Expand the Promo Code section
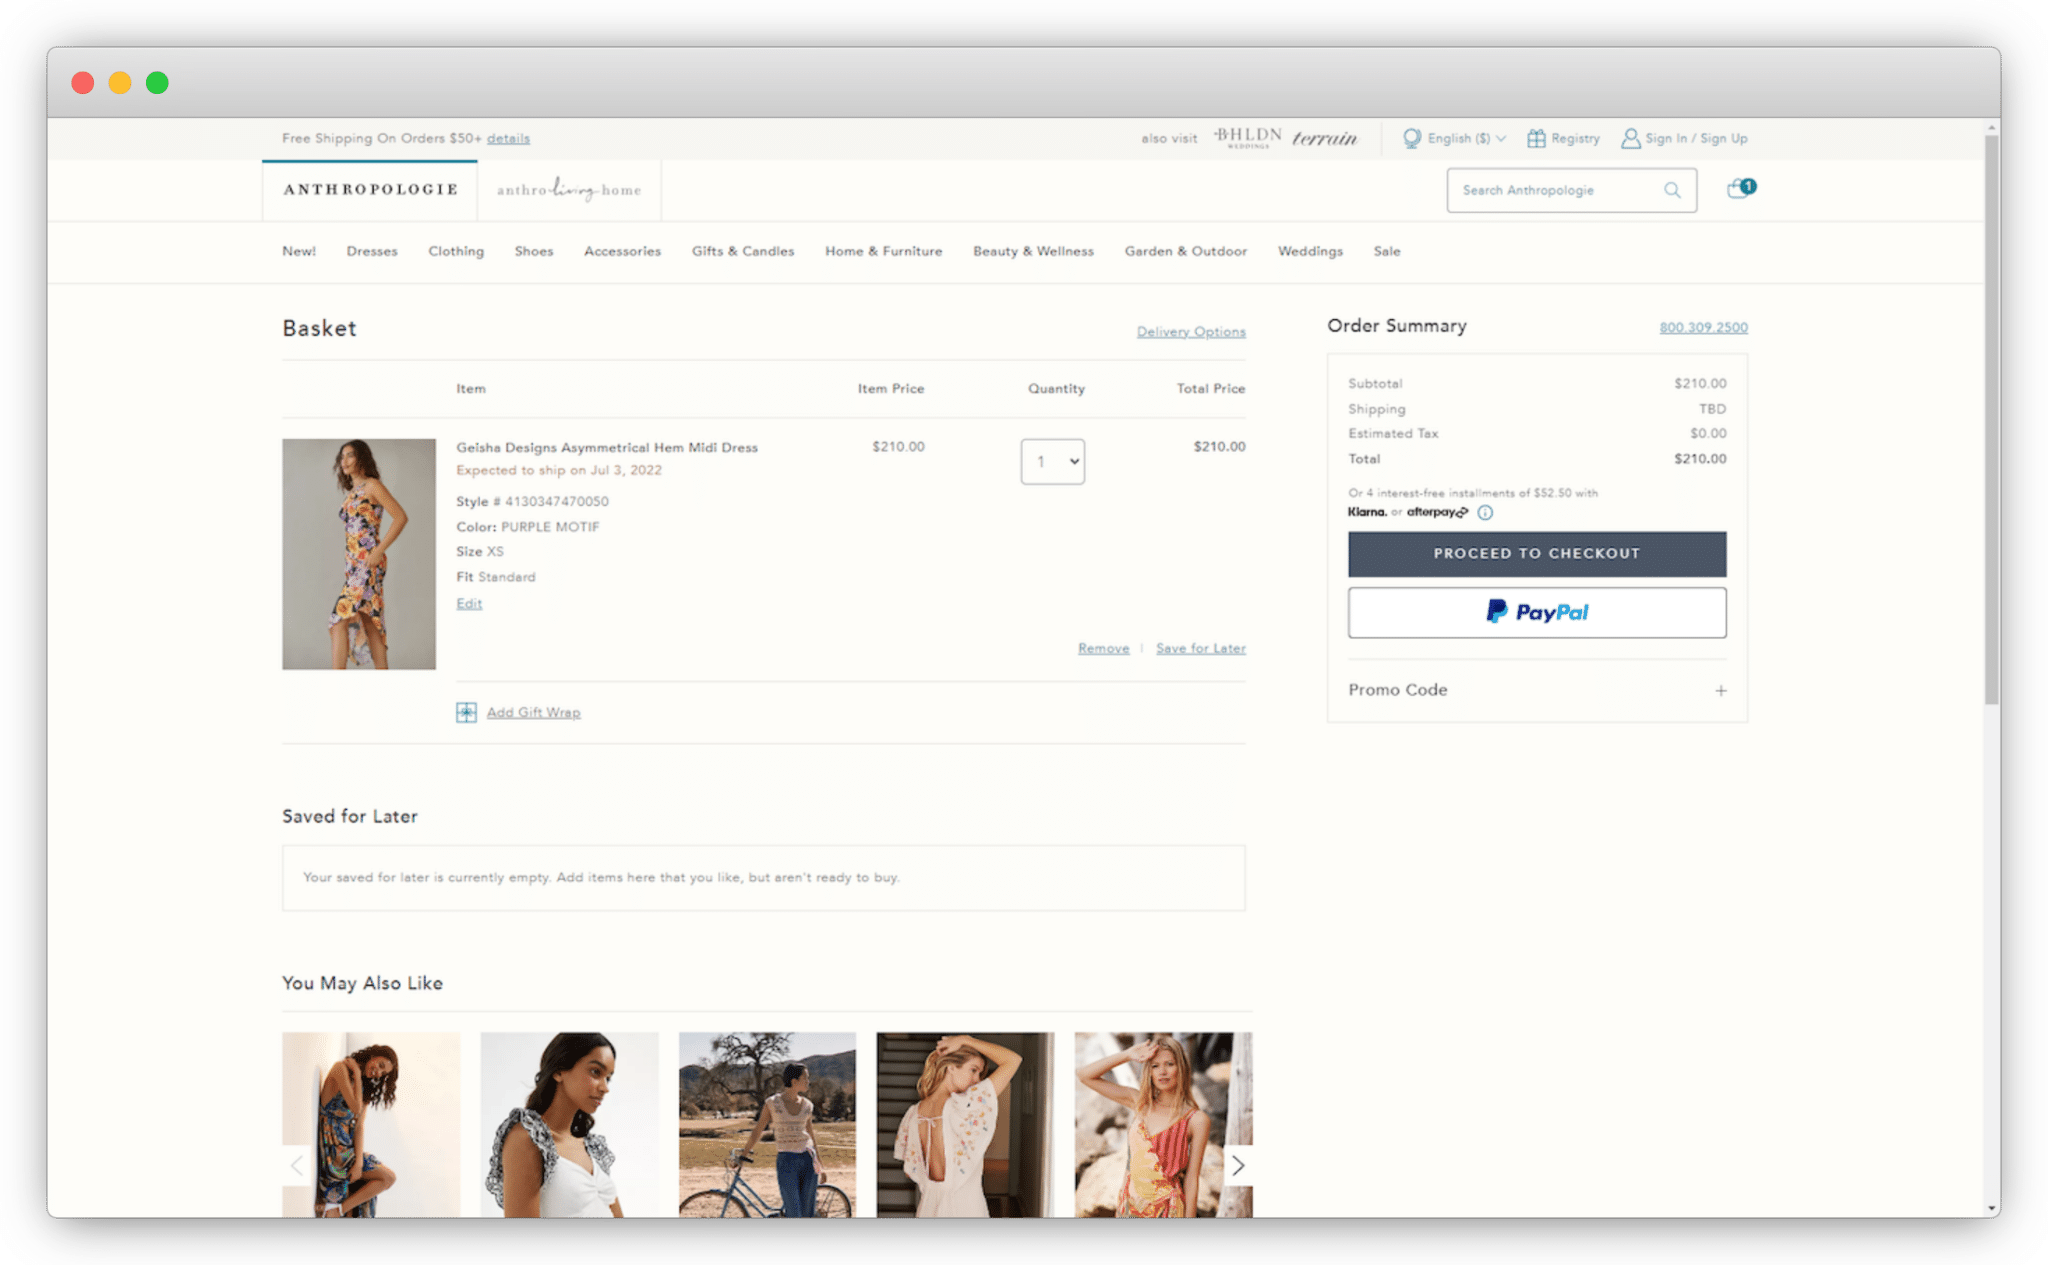The height and width of the screenshot is (1265, 2048). (1720, 690)
